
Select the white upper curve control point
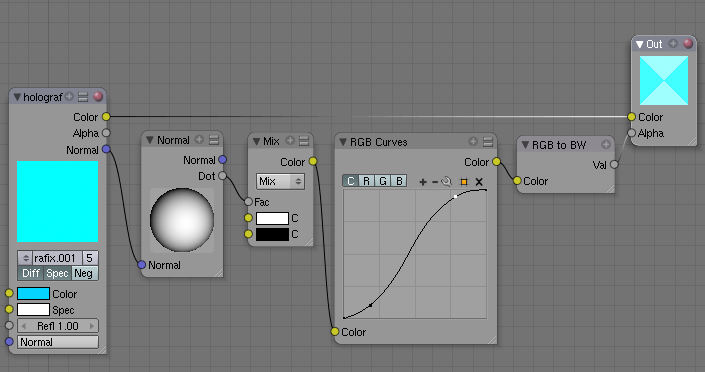tap(455, 197)
